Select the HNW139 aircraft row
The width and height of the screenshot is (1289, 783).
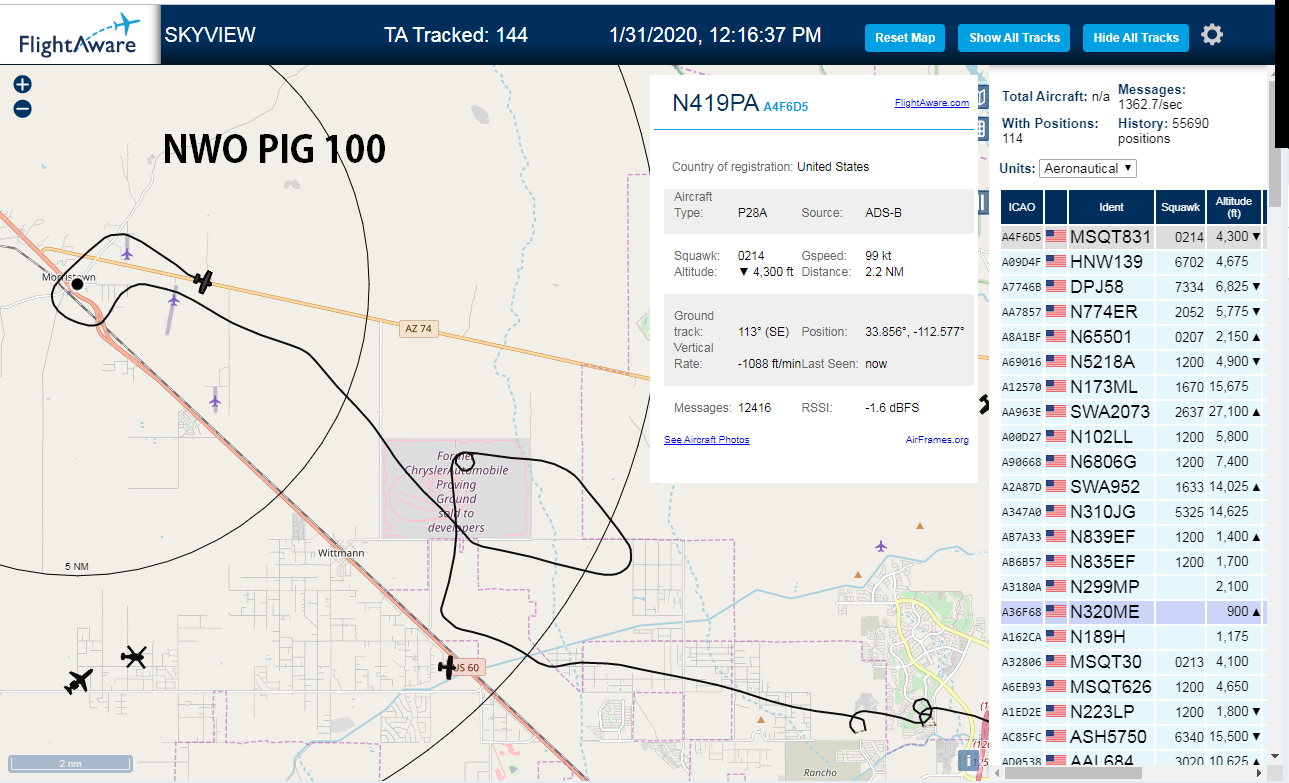pos(1134,262)
